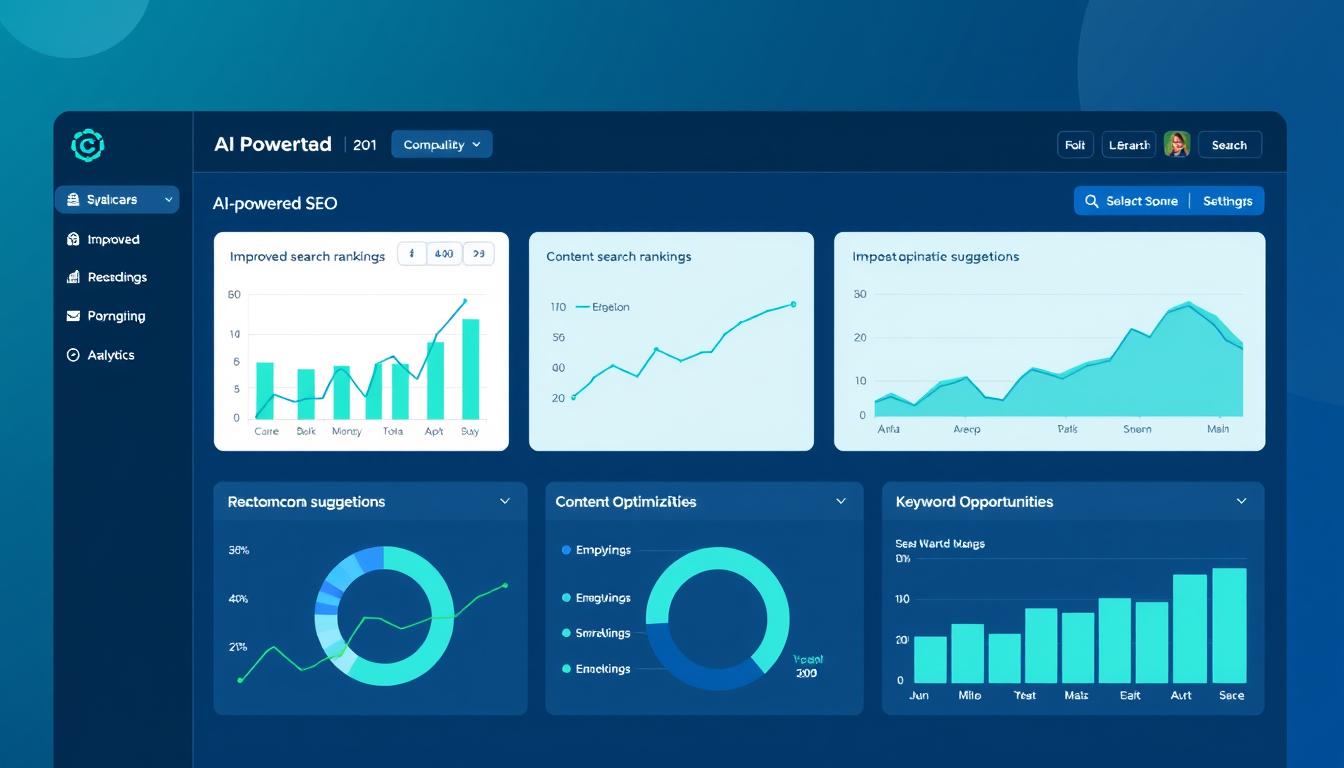Click the Folt button in the top bar
Screen dimensions: 1344x768
(x=1074, y=144)
